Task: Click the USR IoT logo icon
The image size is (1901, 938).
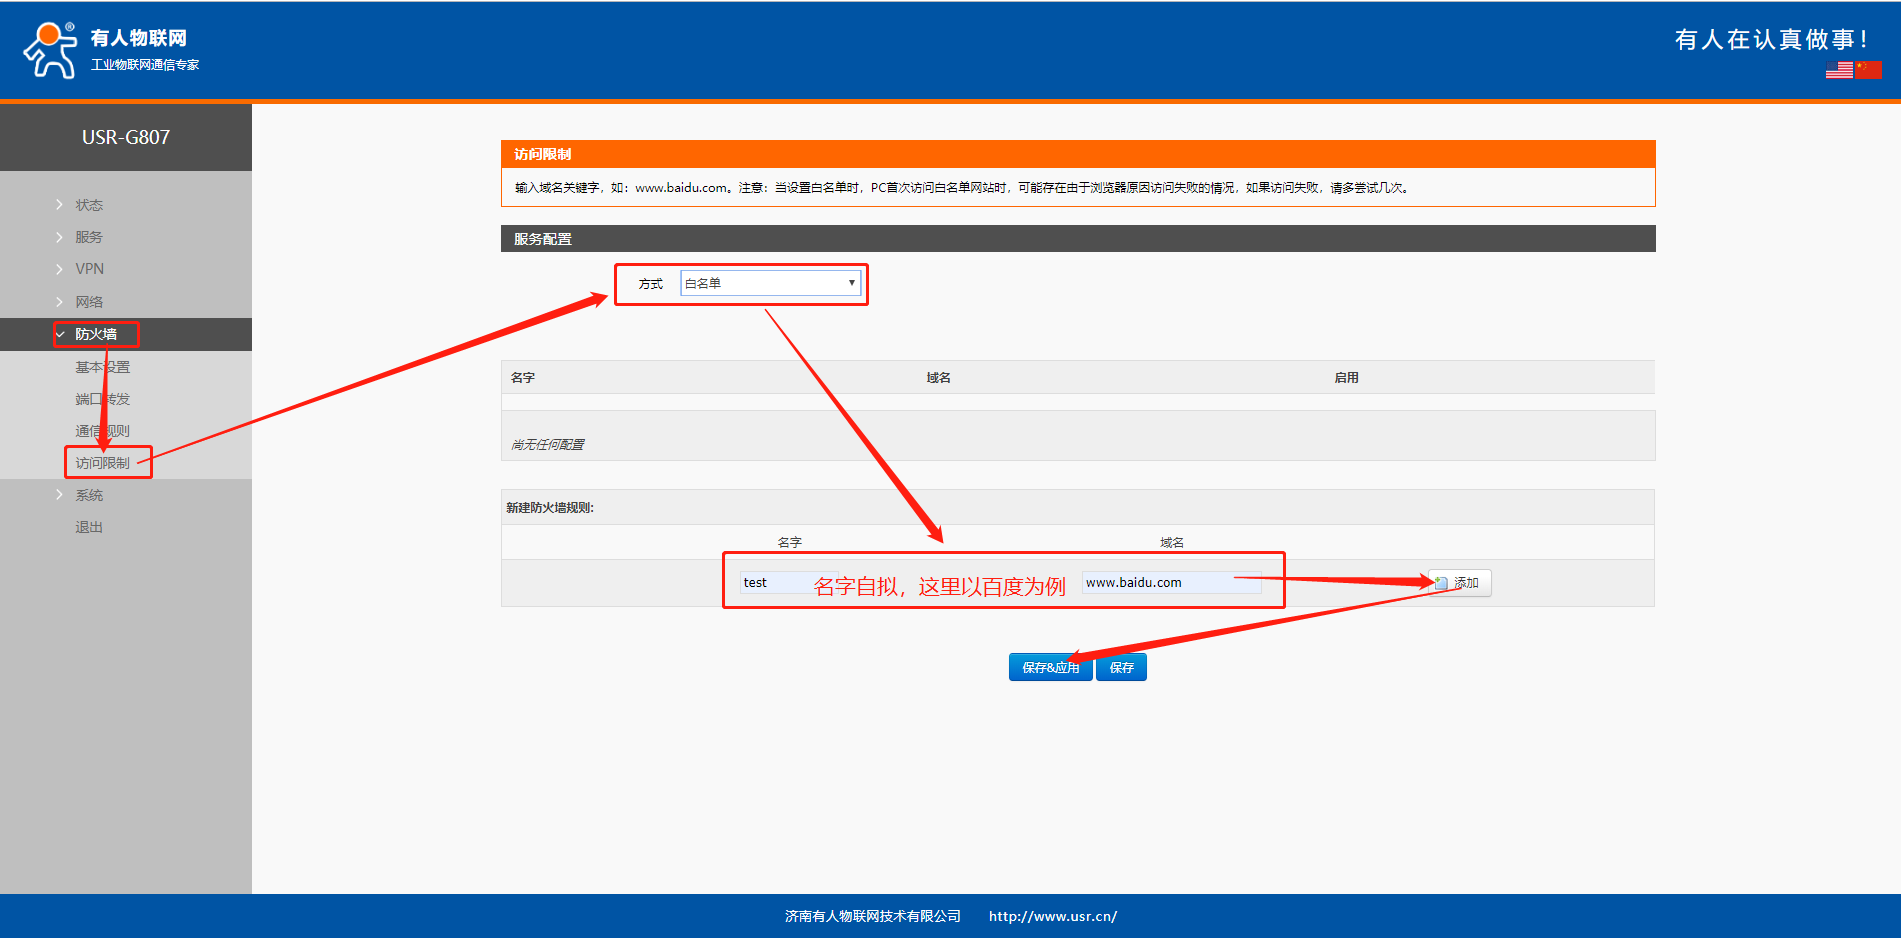Action: (50, 50)
